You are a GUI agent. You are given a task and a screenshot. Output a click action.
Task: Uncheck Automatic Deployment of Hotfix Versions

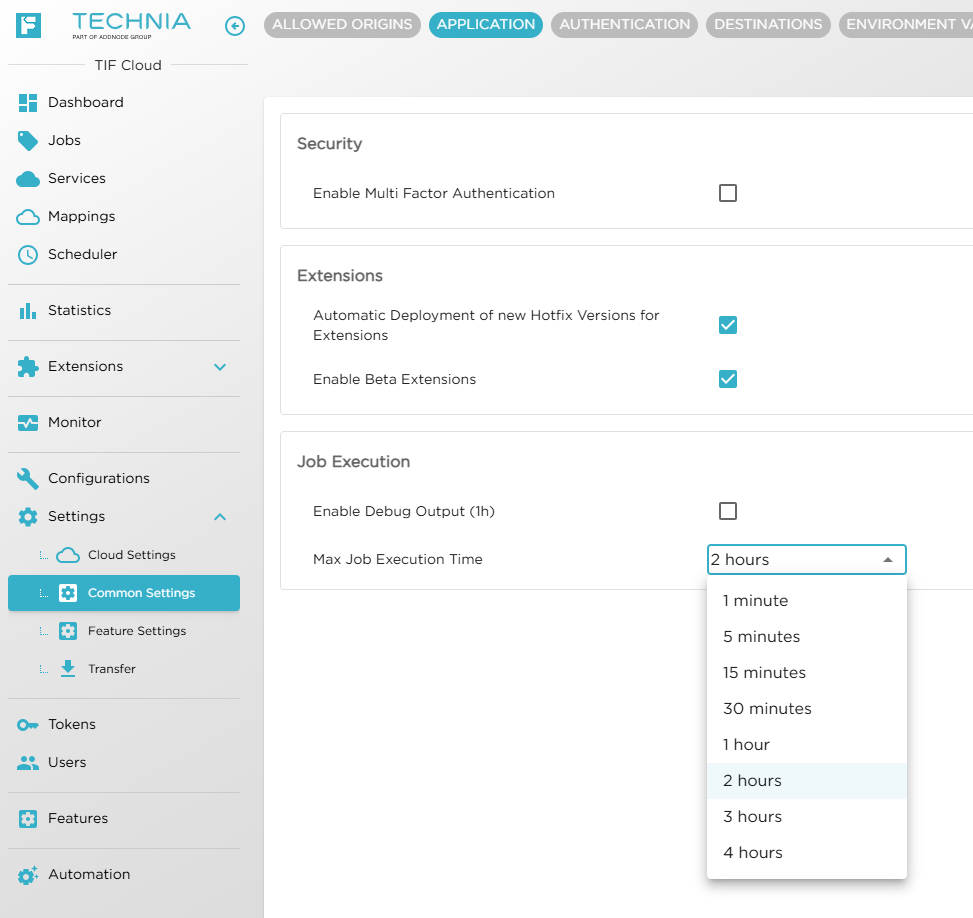[x=727, y=325]
